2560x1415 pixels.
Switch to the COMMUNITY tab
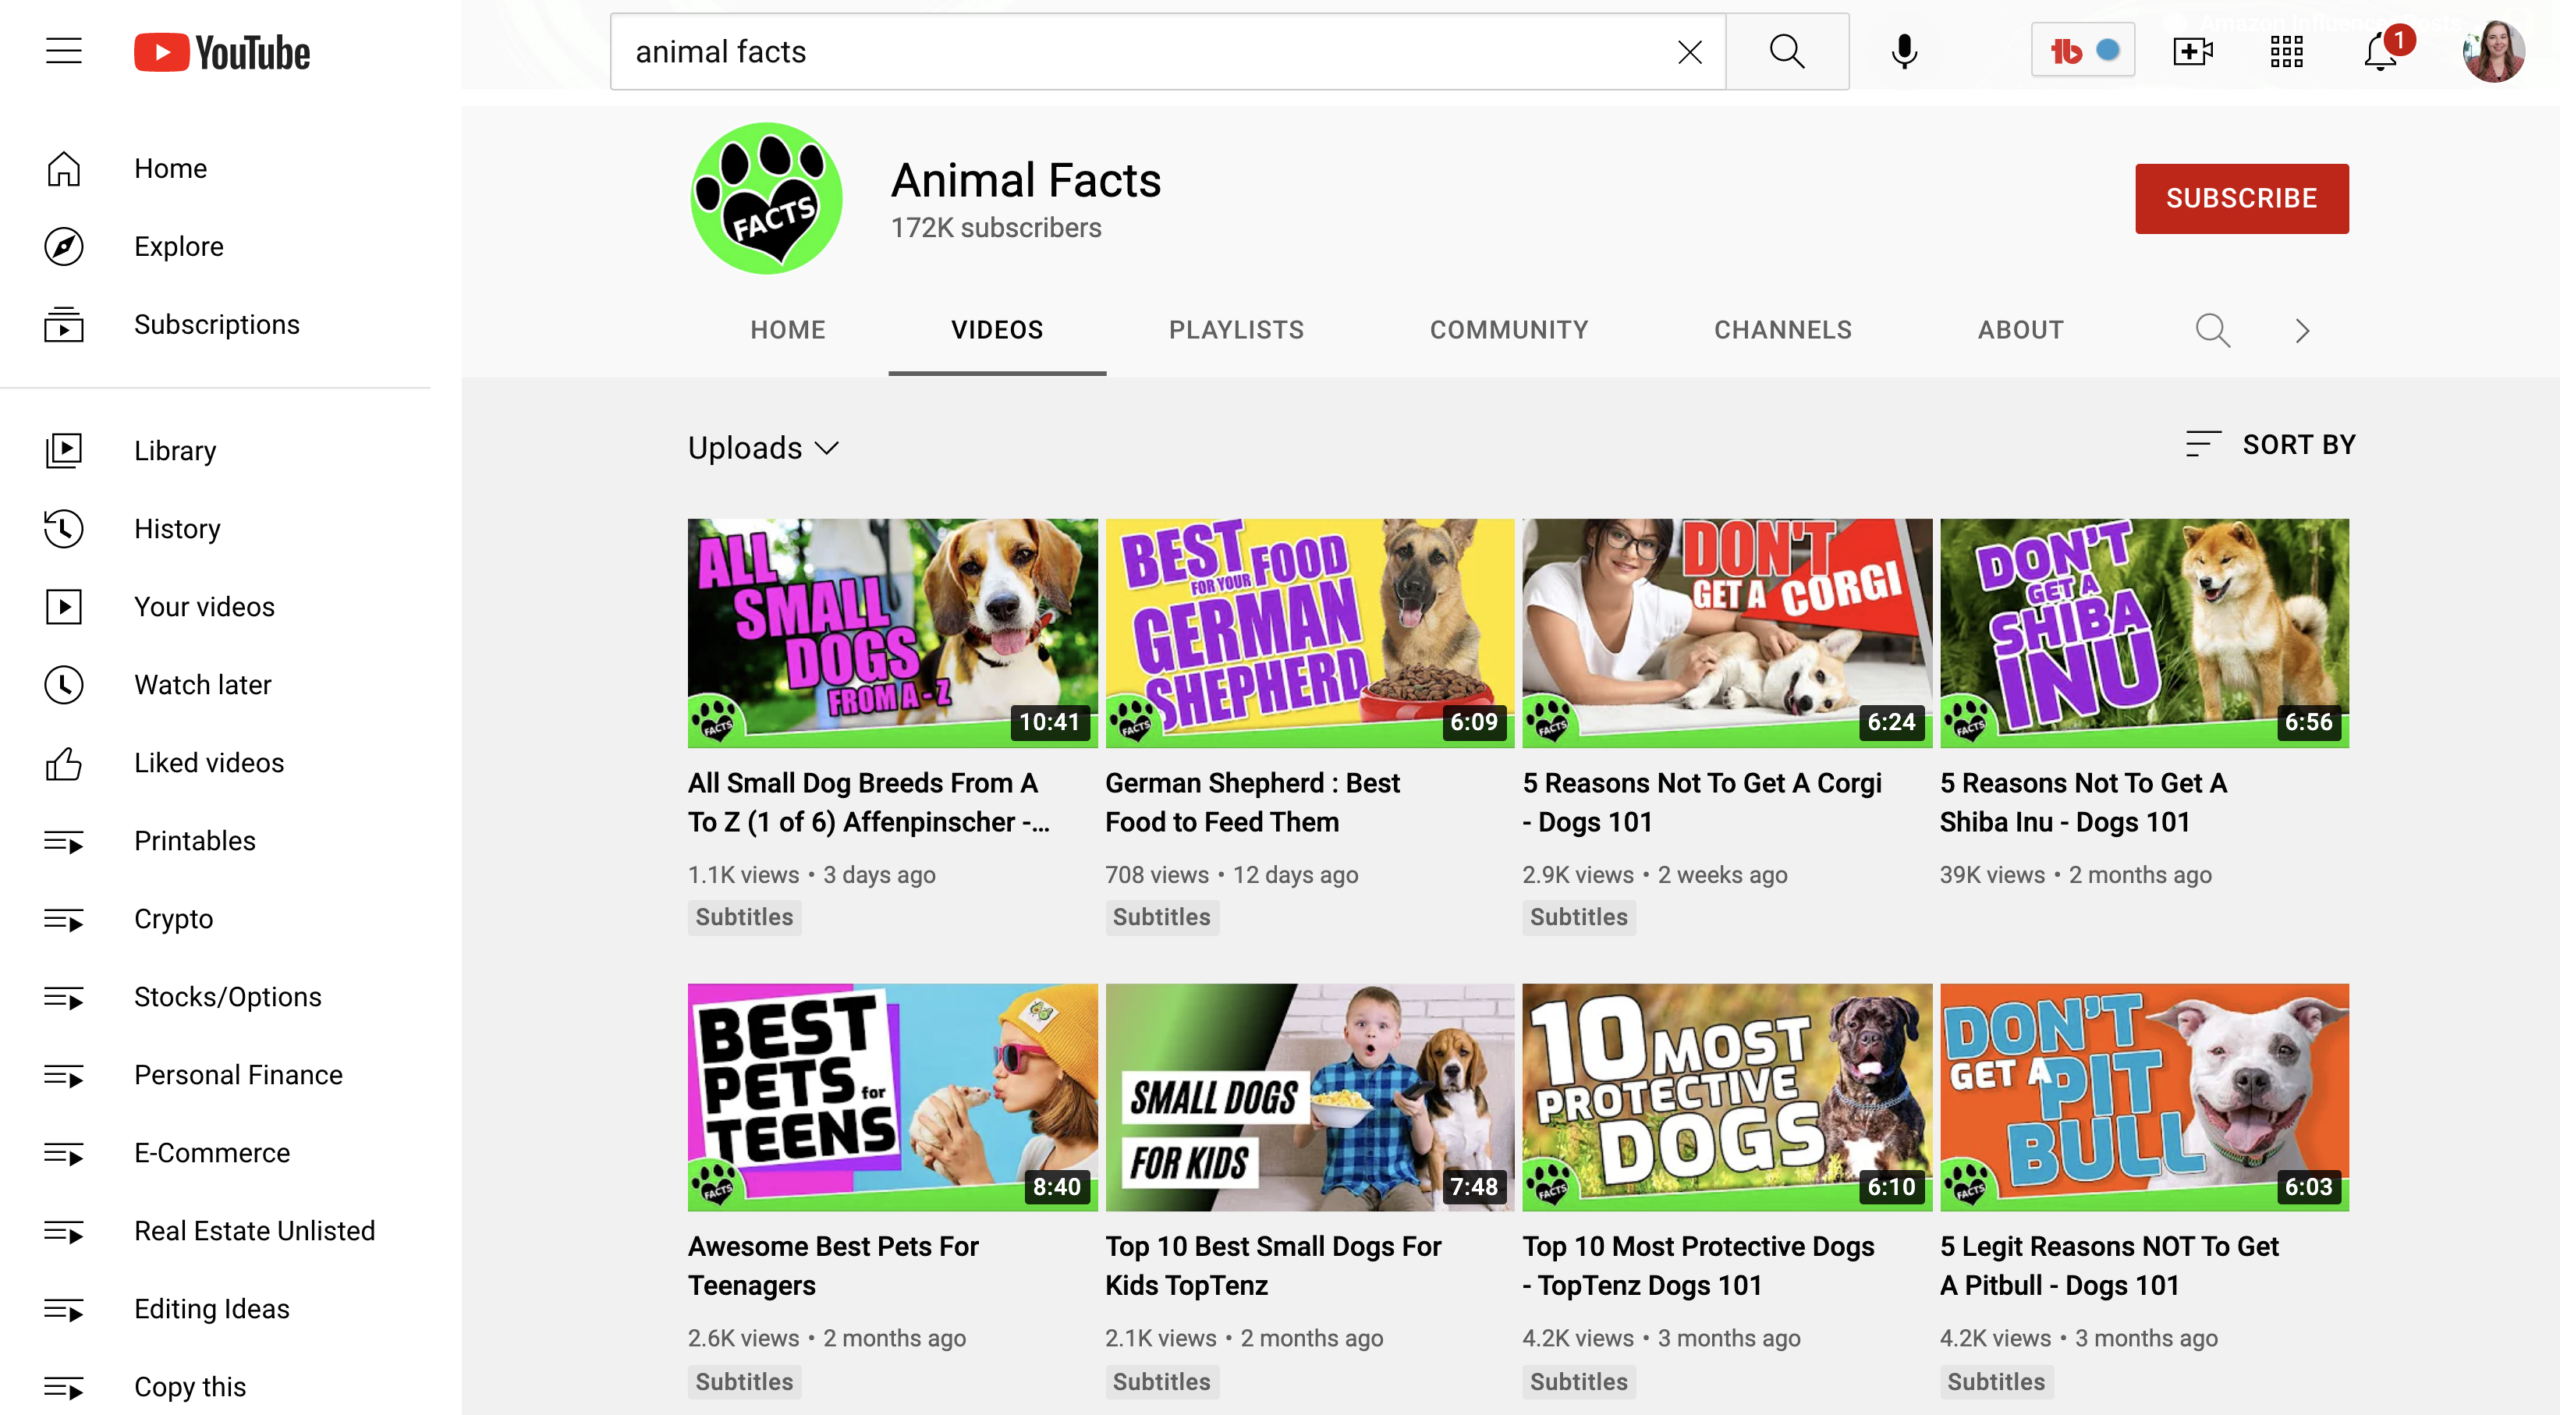point(1509,330)
